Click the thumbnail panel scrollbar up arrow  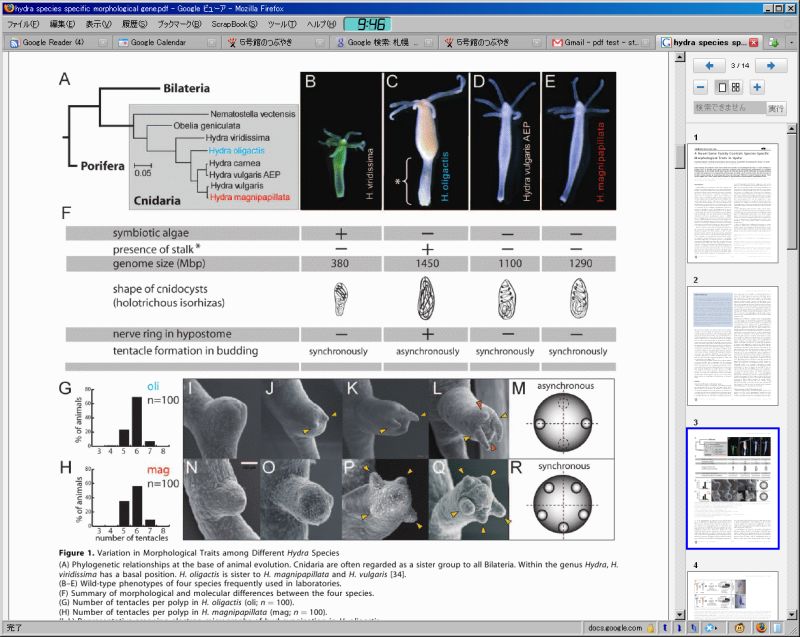click(792, 129)
